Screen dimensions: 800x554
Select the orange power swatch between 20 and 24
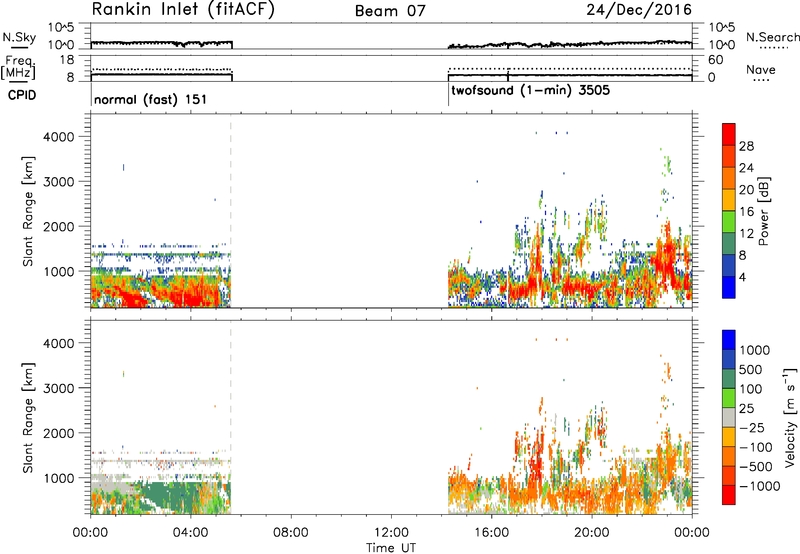tap(729, 178)
